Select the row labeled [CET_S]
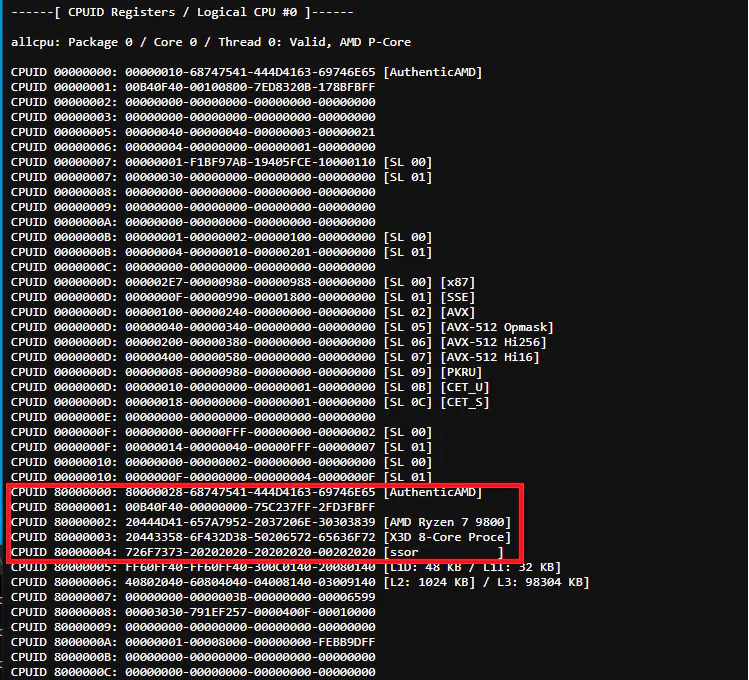This screenshot has width=749, height=680. coord(250,402)
